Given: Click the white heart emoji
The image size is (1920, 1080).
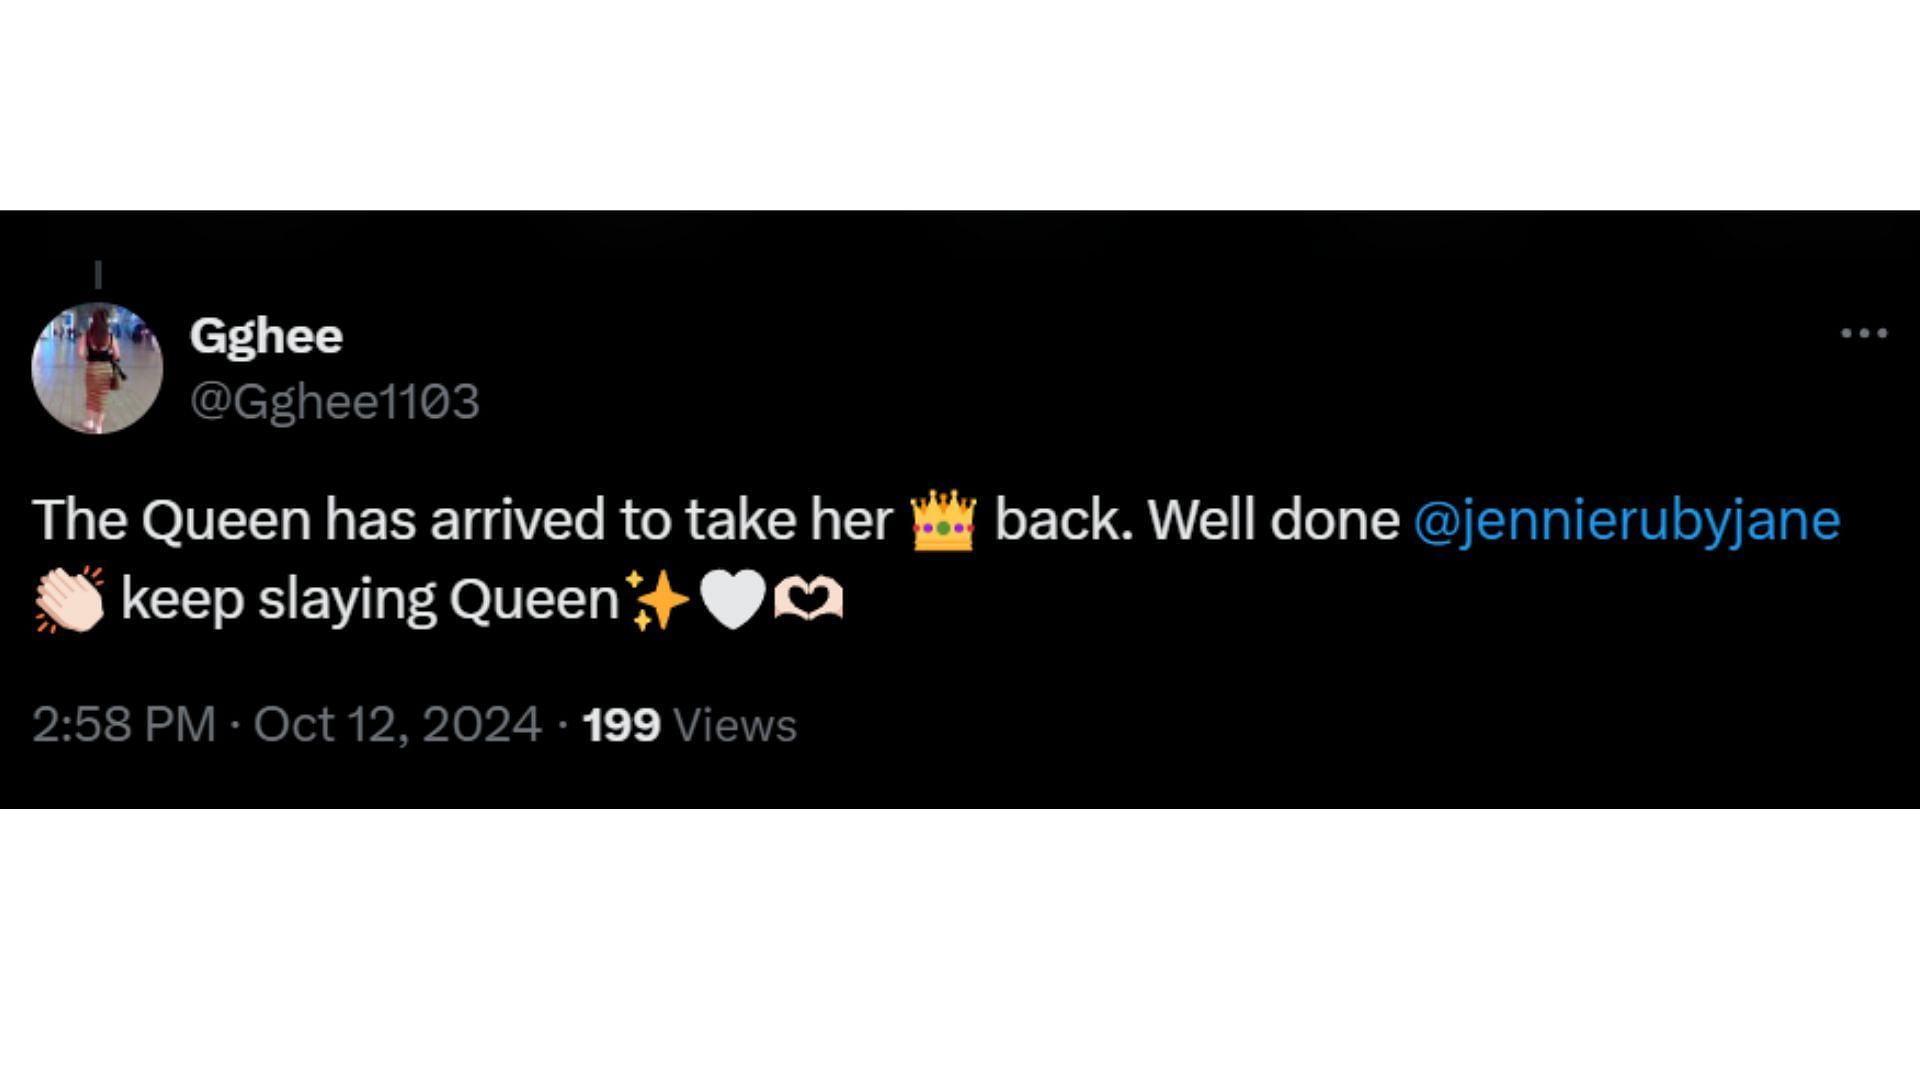Looking at the screenshot, I should point(732,600).
